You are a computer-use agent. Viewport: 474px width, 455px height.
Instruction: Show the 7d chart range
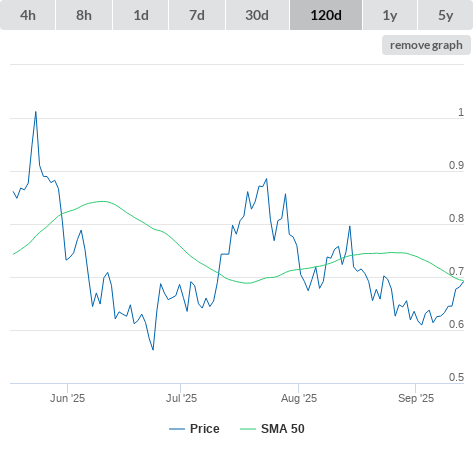pos(197,15)
